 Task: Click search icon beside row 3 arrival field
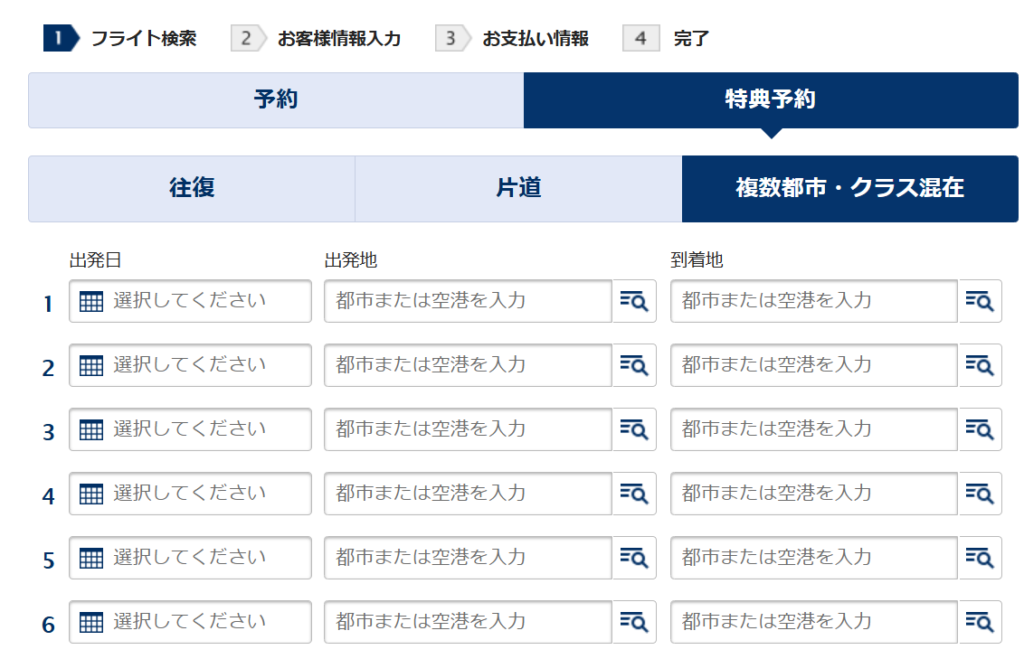point(980,429)
